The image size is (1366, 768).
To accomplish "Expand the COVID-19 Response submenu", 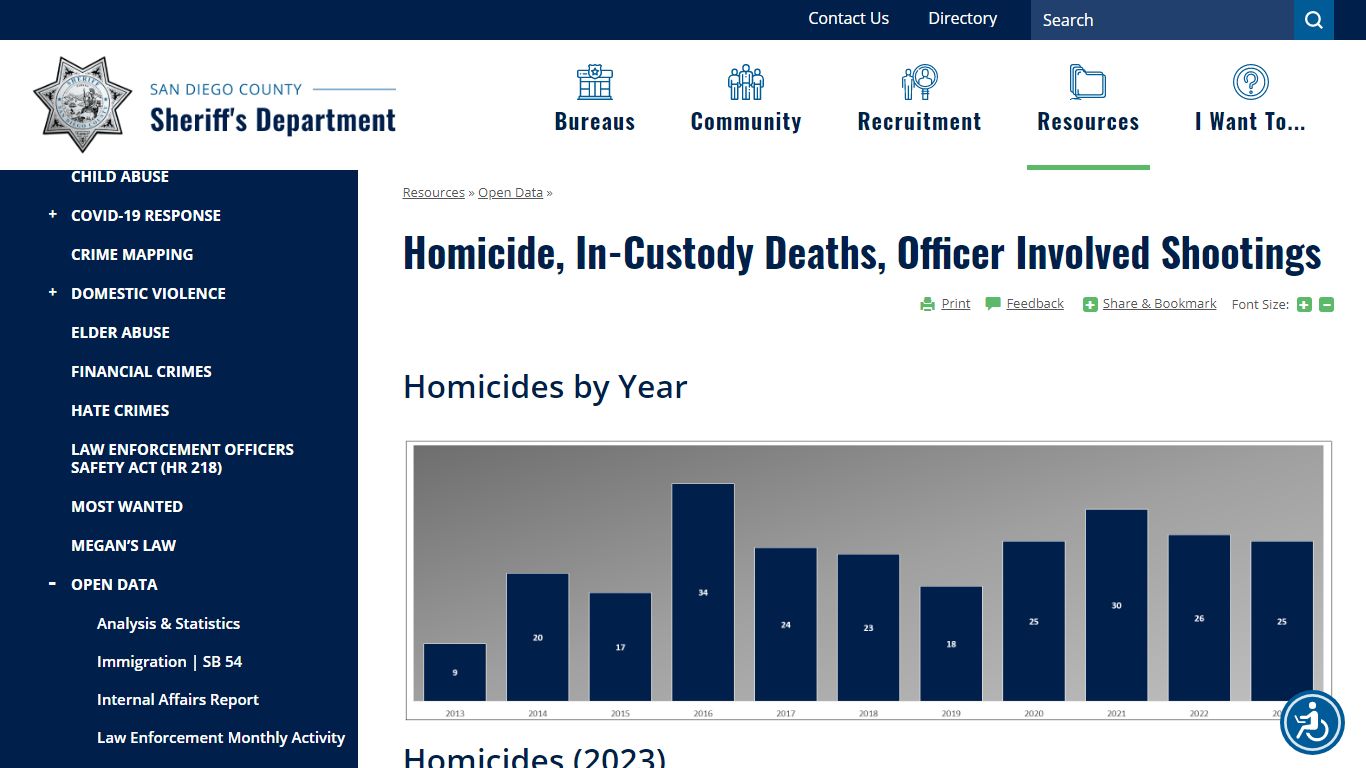I will pos(52,214).
